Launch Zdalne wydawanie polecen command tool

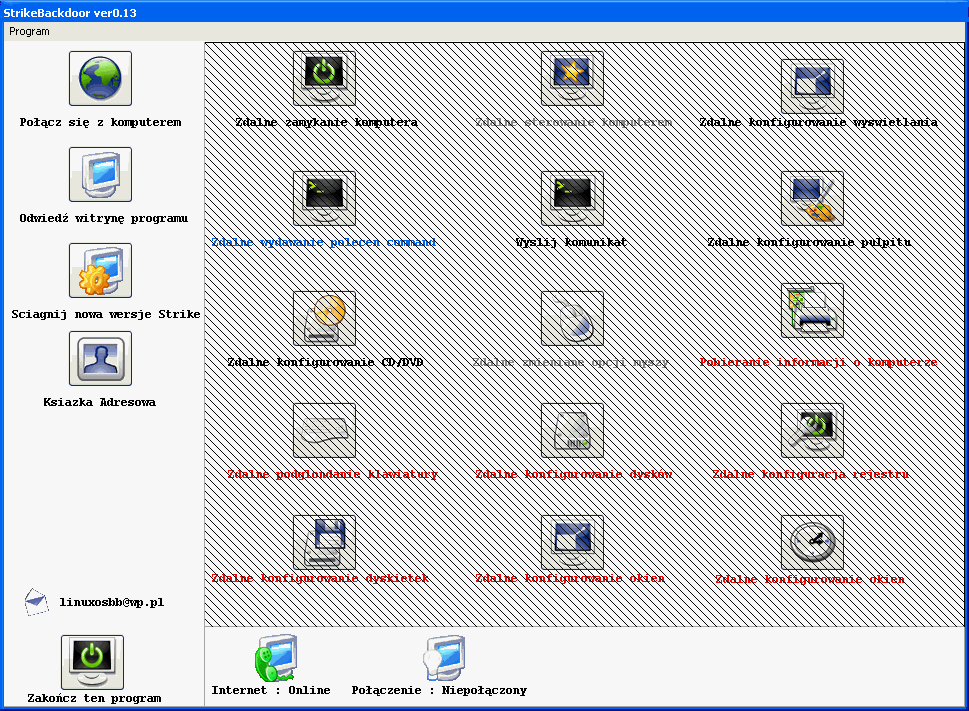pos(323,197)
